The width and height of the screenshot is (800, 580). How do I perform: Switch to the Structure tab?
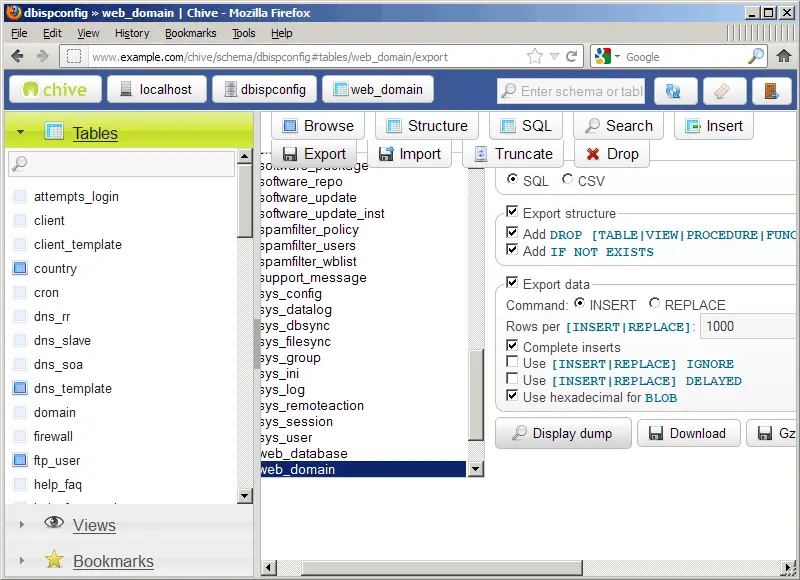(427, 125)
